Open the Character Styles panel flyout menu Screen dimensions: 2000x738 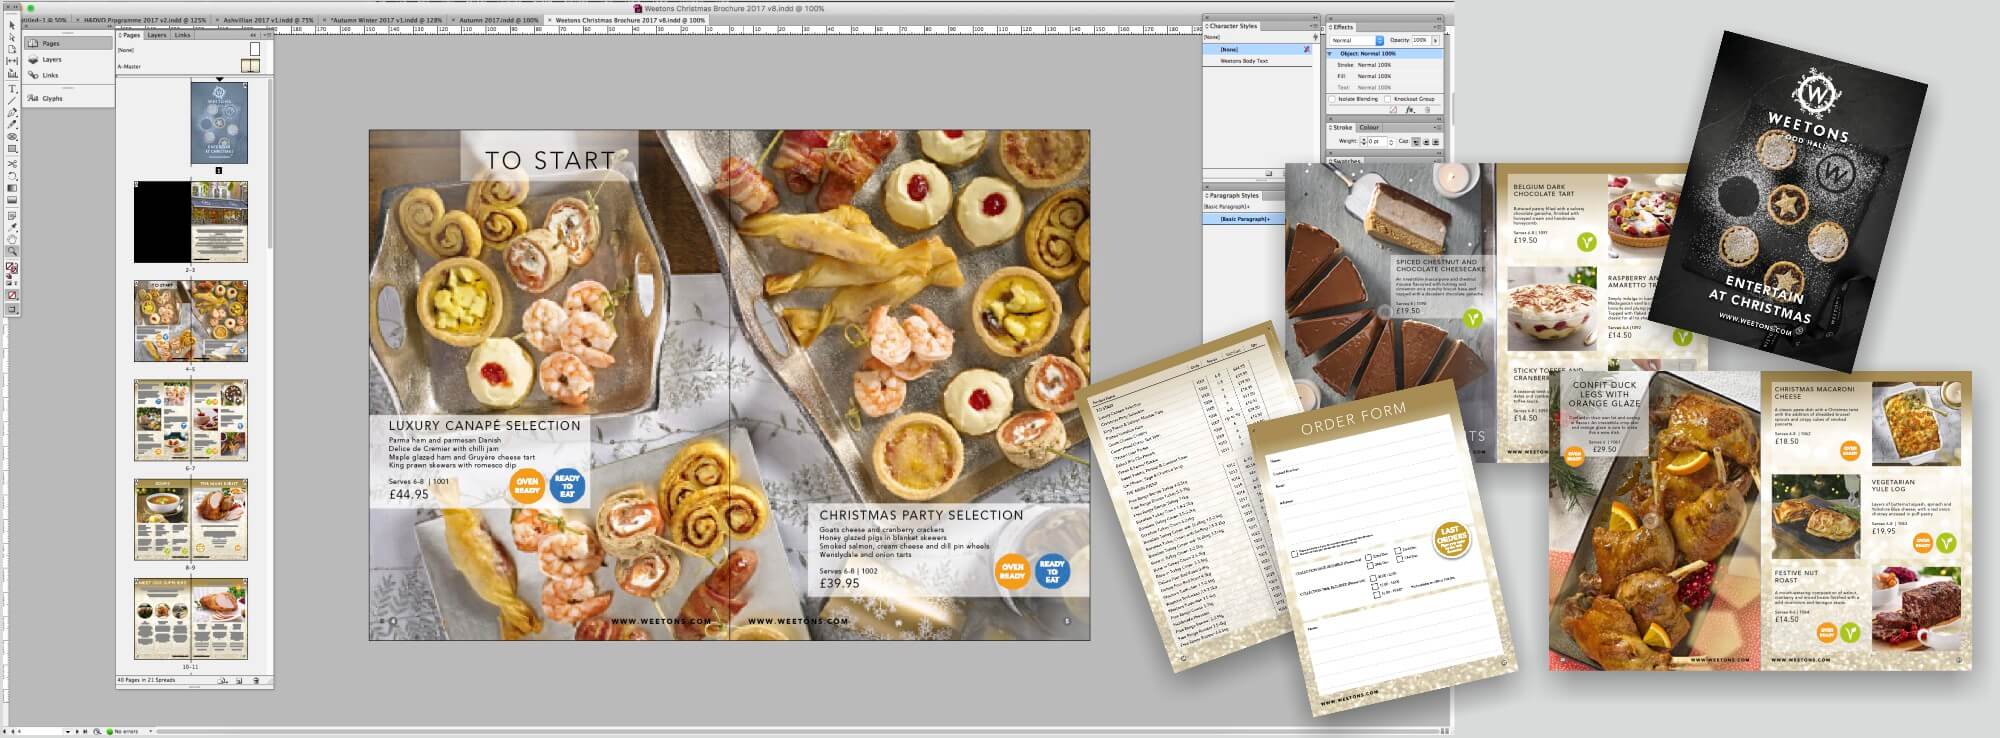[x=1315, y=25]
